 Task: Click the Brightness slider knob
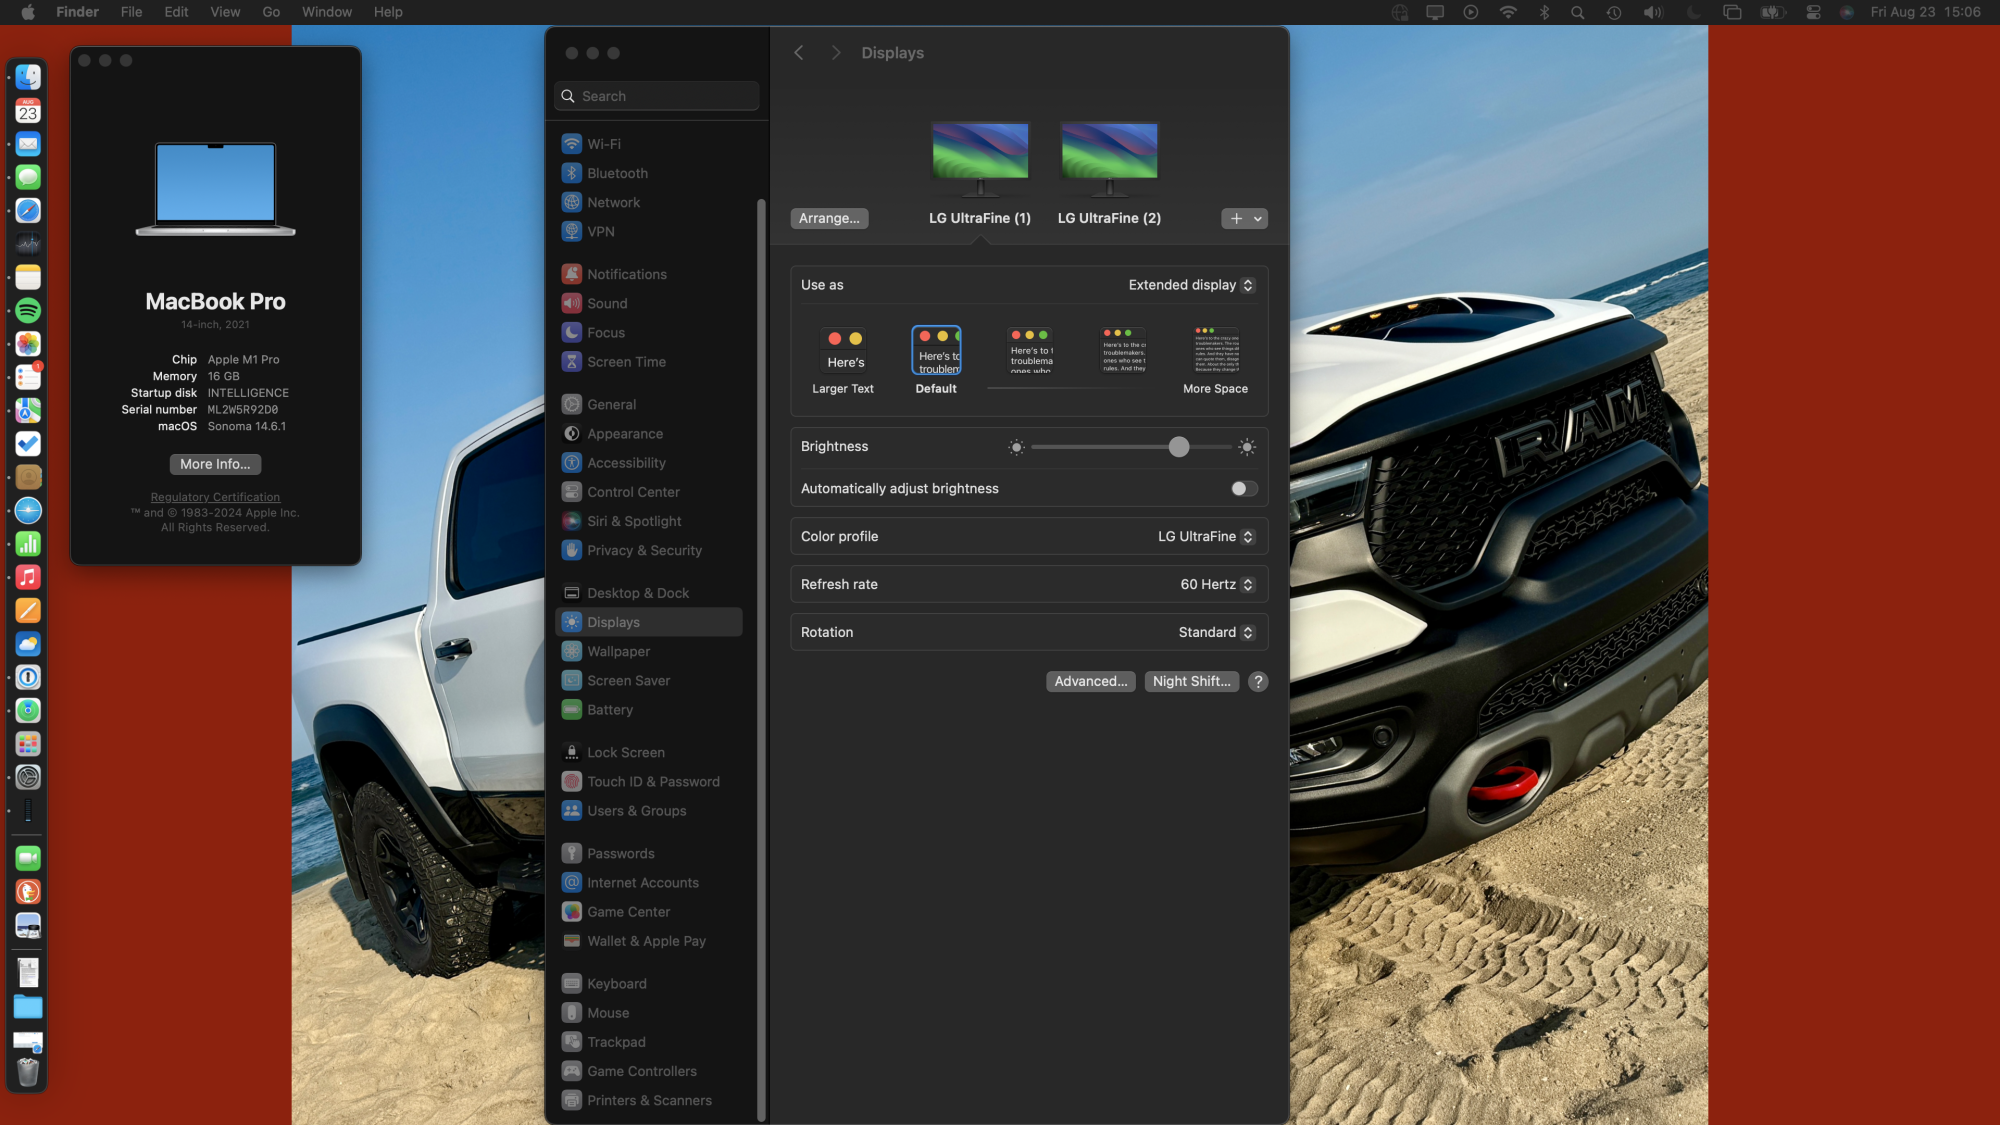coord(1179,447)
